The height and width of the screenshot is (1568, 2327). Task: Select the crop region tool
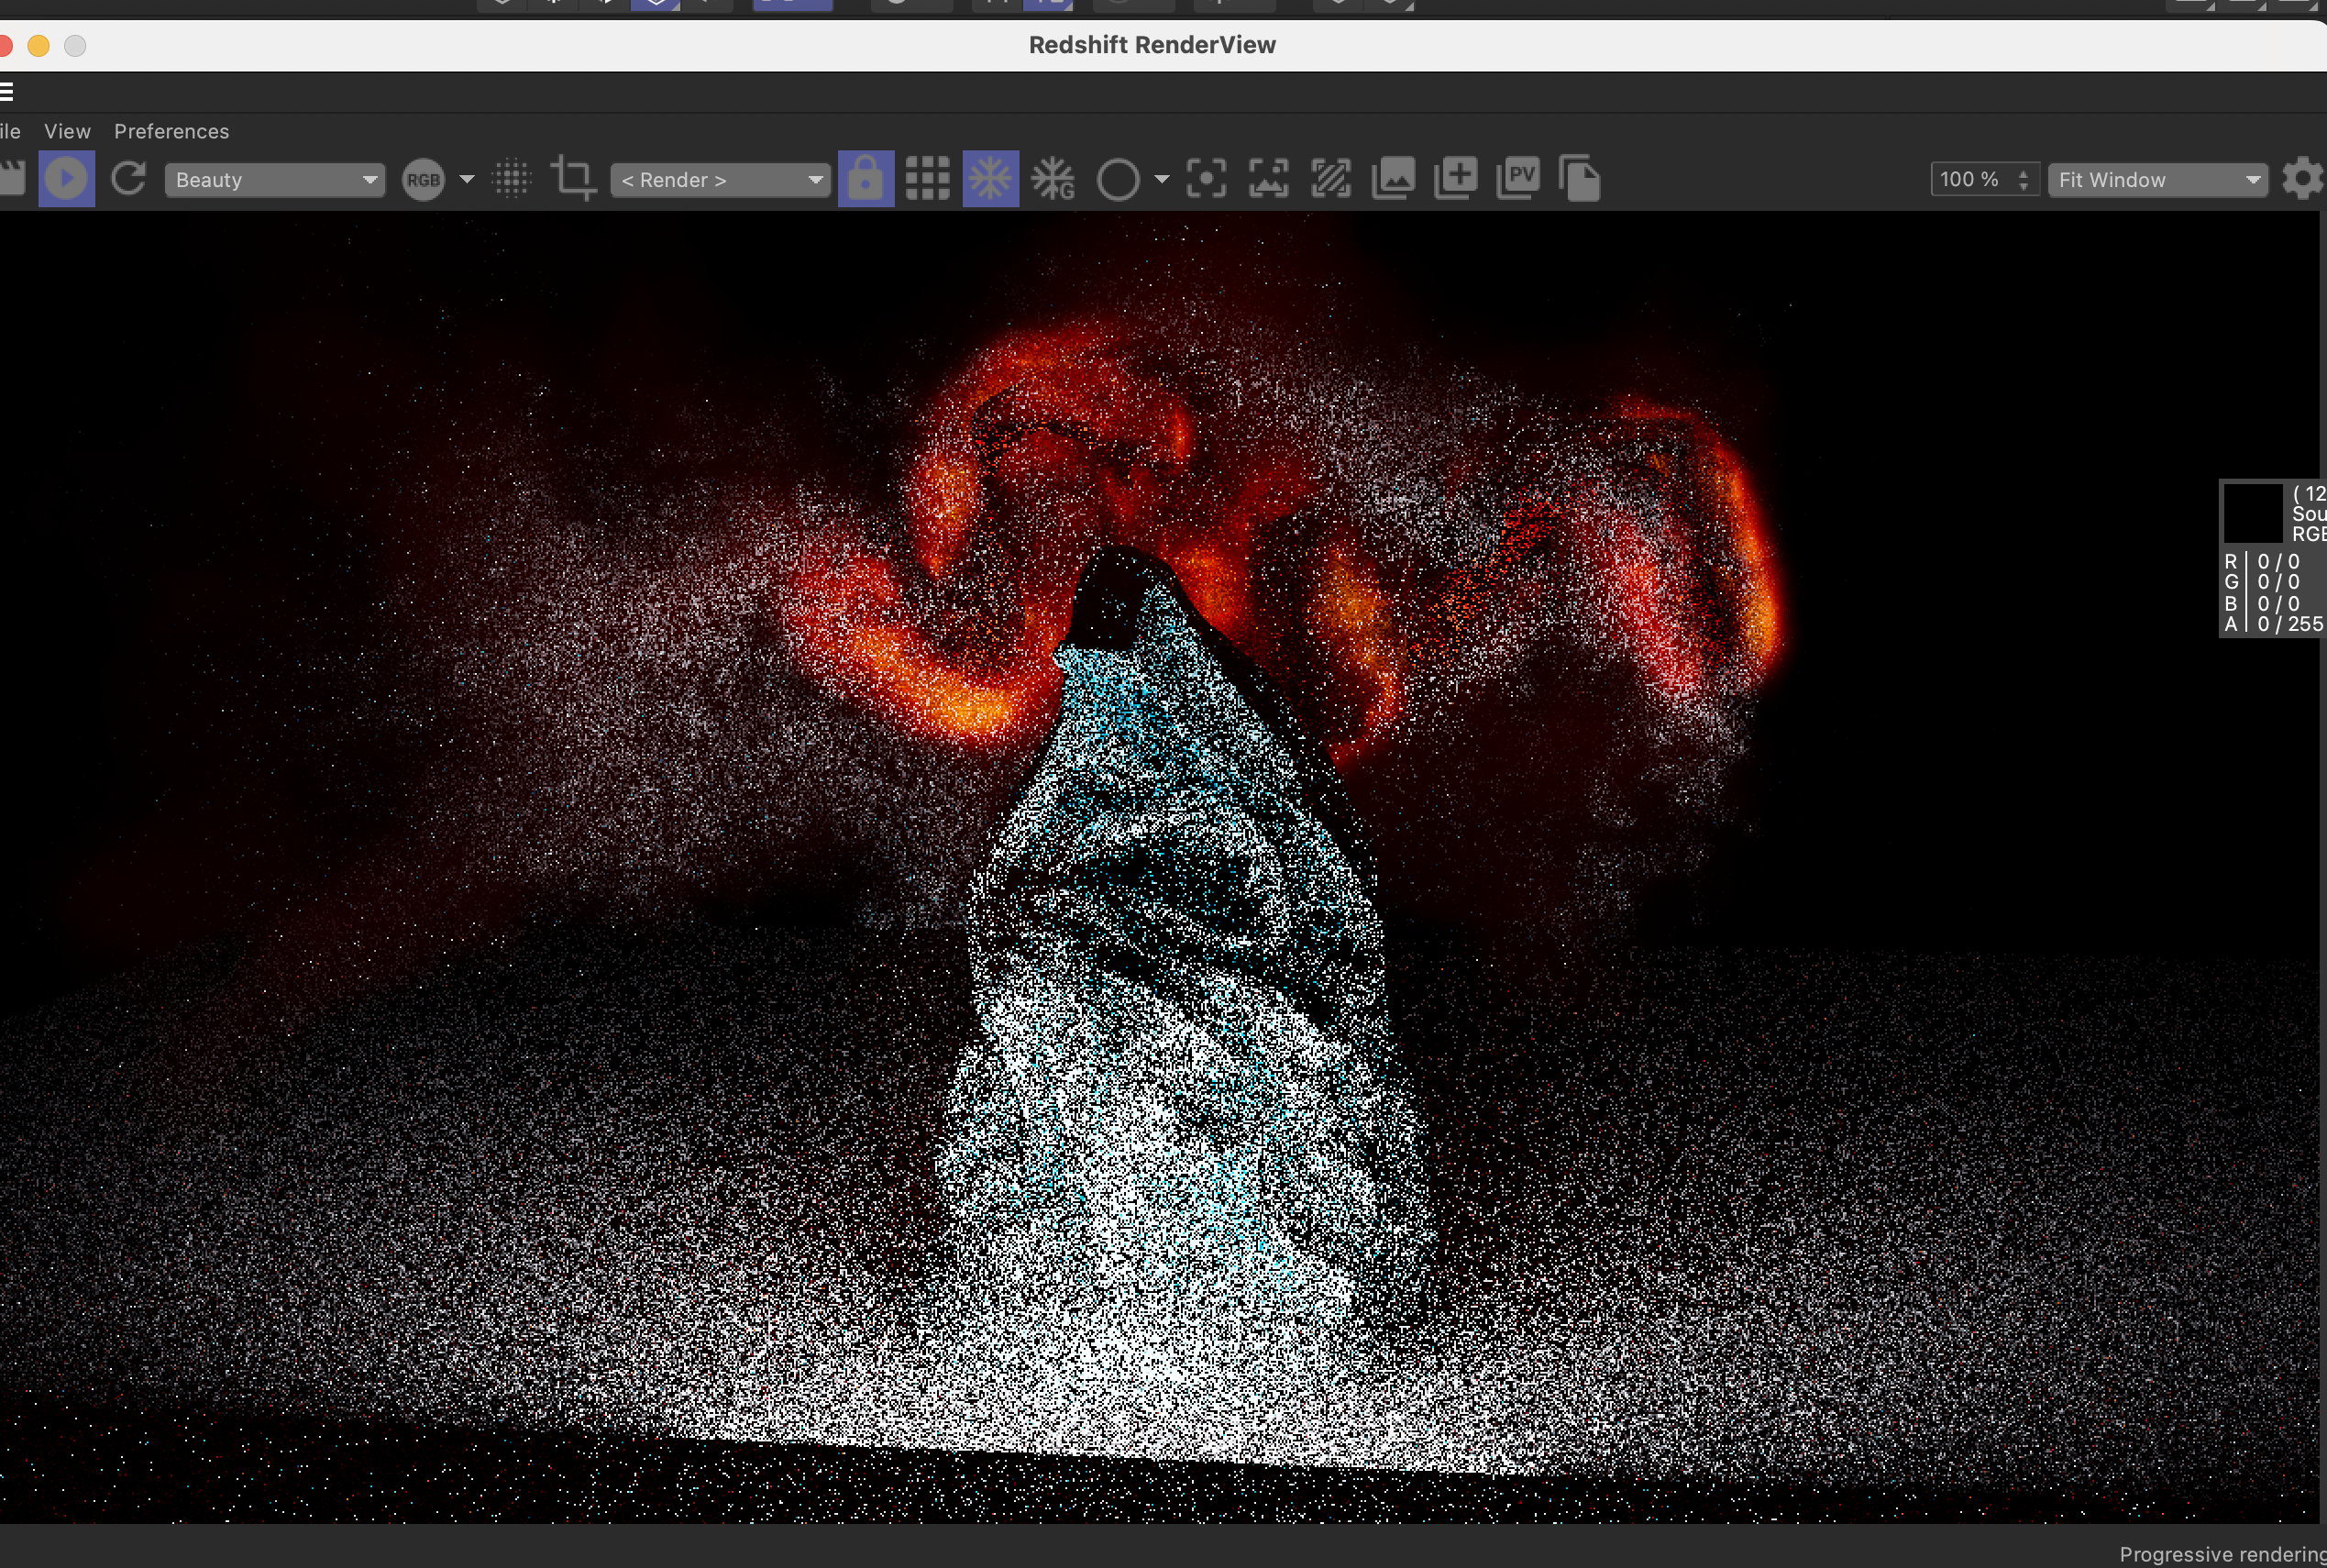pos(574,179)
